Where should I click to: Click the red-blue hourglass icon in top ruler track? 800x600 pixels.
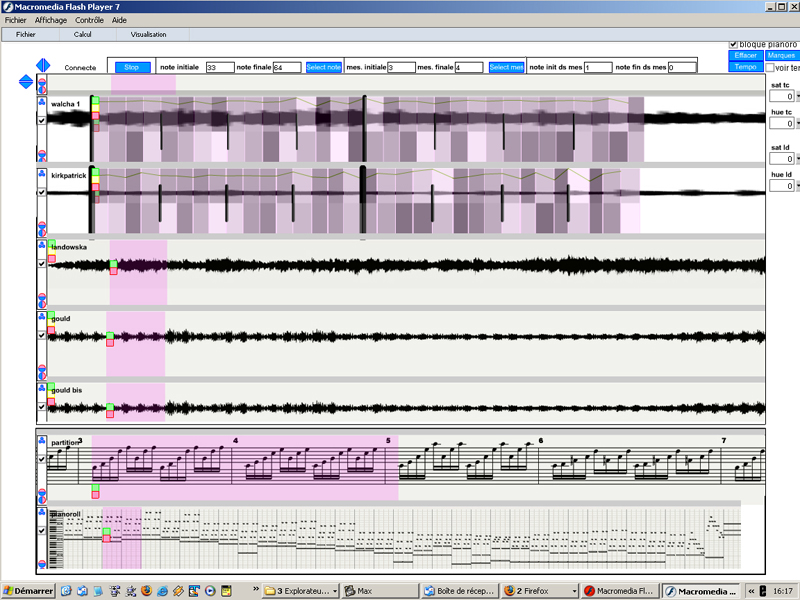[x=42, y=85]
